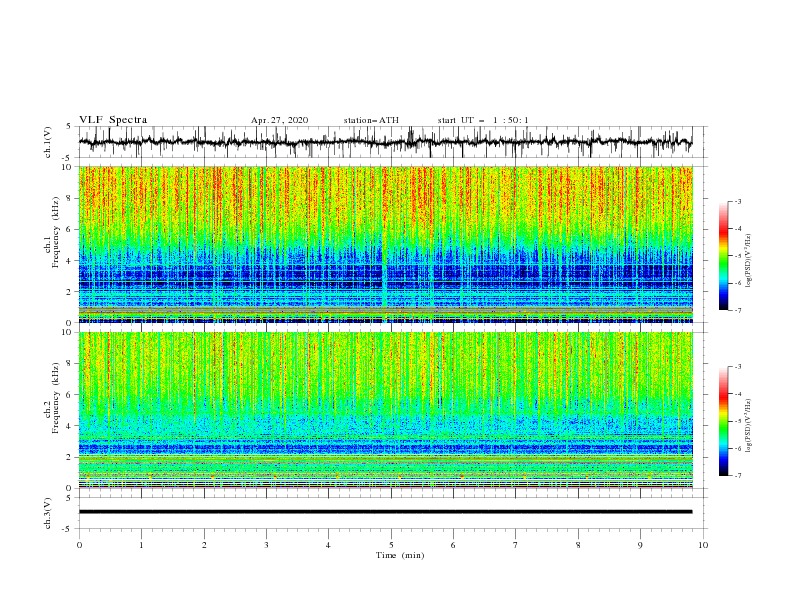Click the 'ch.3(V)' axis label
Screen dimensions: 792x612
(48, 513)
